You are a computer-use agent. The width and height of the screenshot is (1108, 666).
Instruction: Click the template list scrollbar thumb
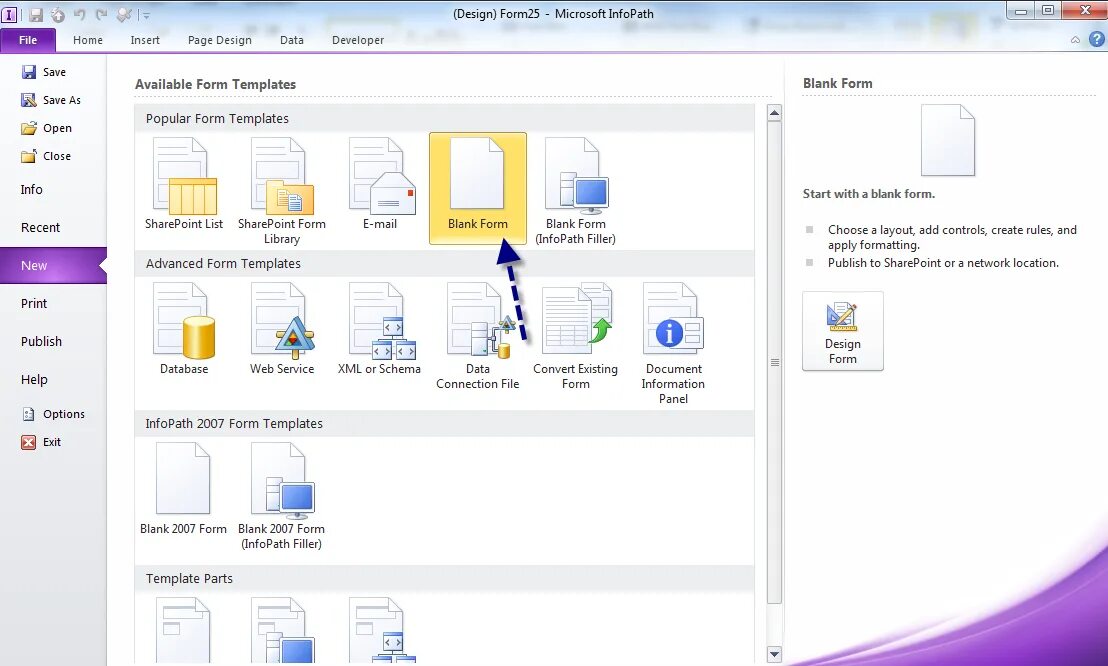(774, 362)
